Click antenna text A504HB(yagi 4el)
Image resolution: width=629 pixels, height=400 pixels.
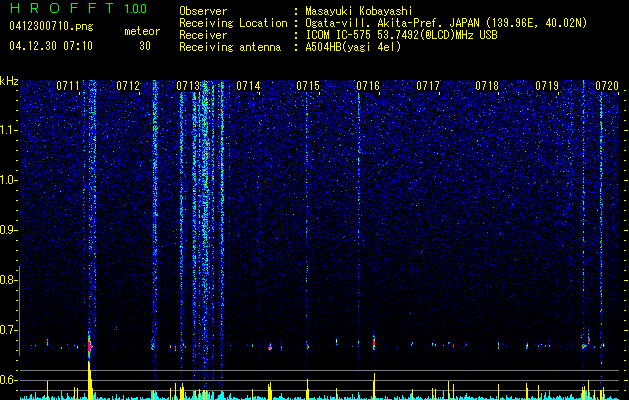coord(353,47)
